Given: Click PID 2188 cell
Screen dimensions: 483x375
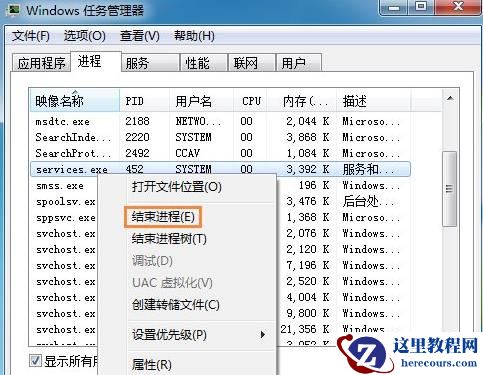Looking at the screenshot, I should [x=137, y=121].
